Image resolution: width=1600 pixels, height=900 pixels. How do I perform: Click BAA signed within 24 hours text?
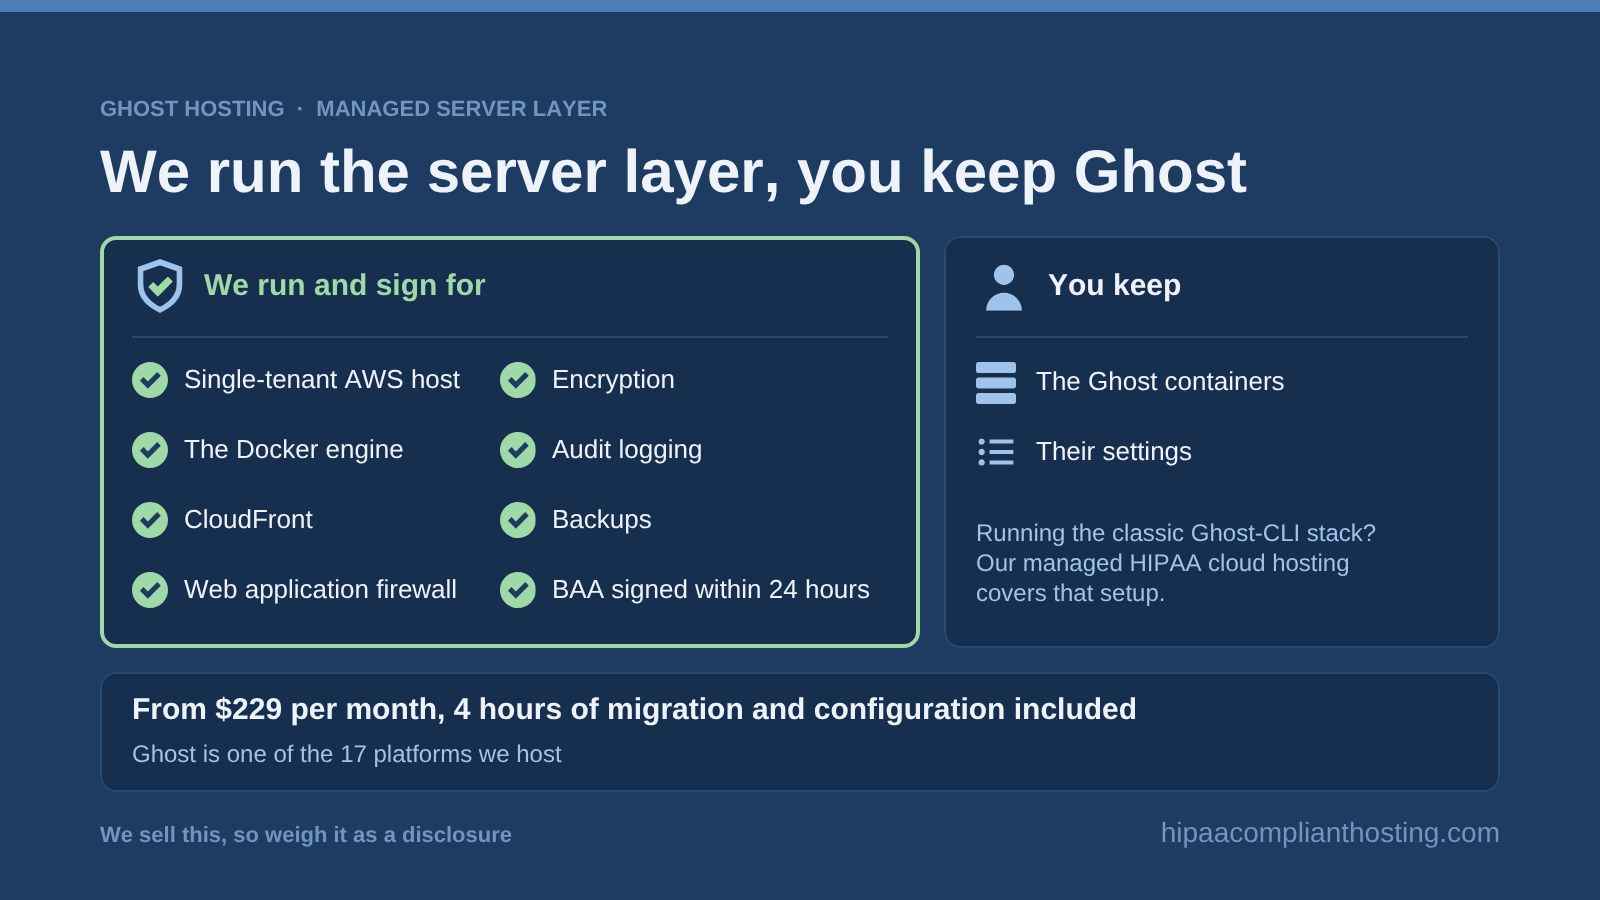(711, 590)
